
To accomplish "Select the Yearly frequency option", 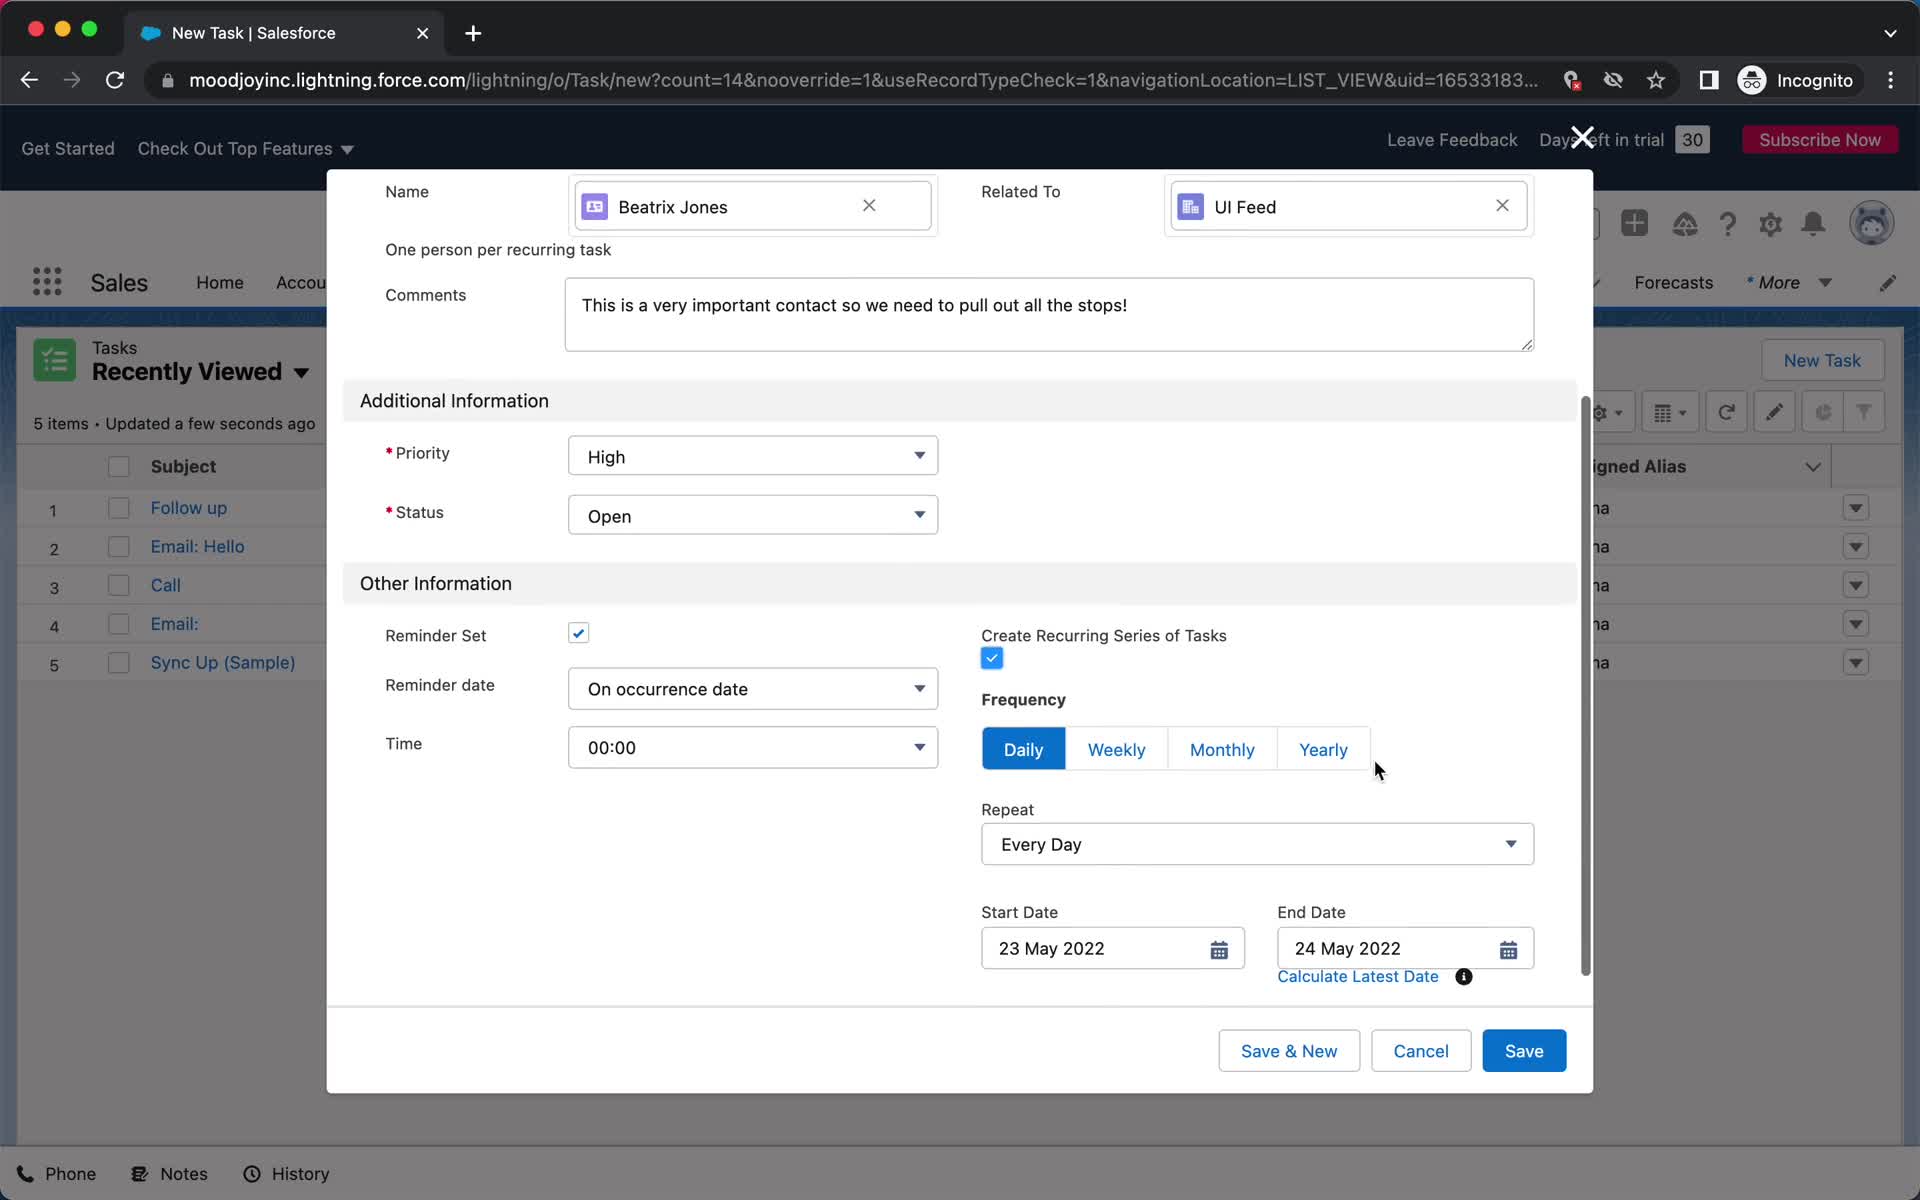I will coord(1323,750).
